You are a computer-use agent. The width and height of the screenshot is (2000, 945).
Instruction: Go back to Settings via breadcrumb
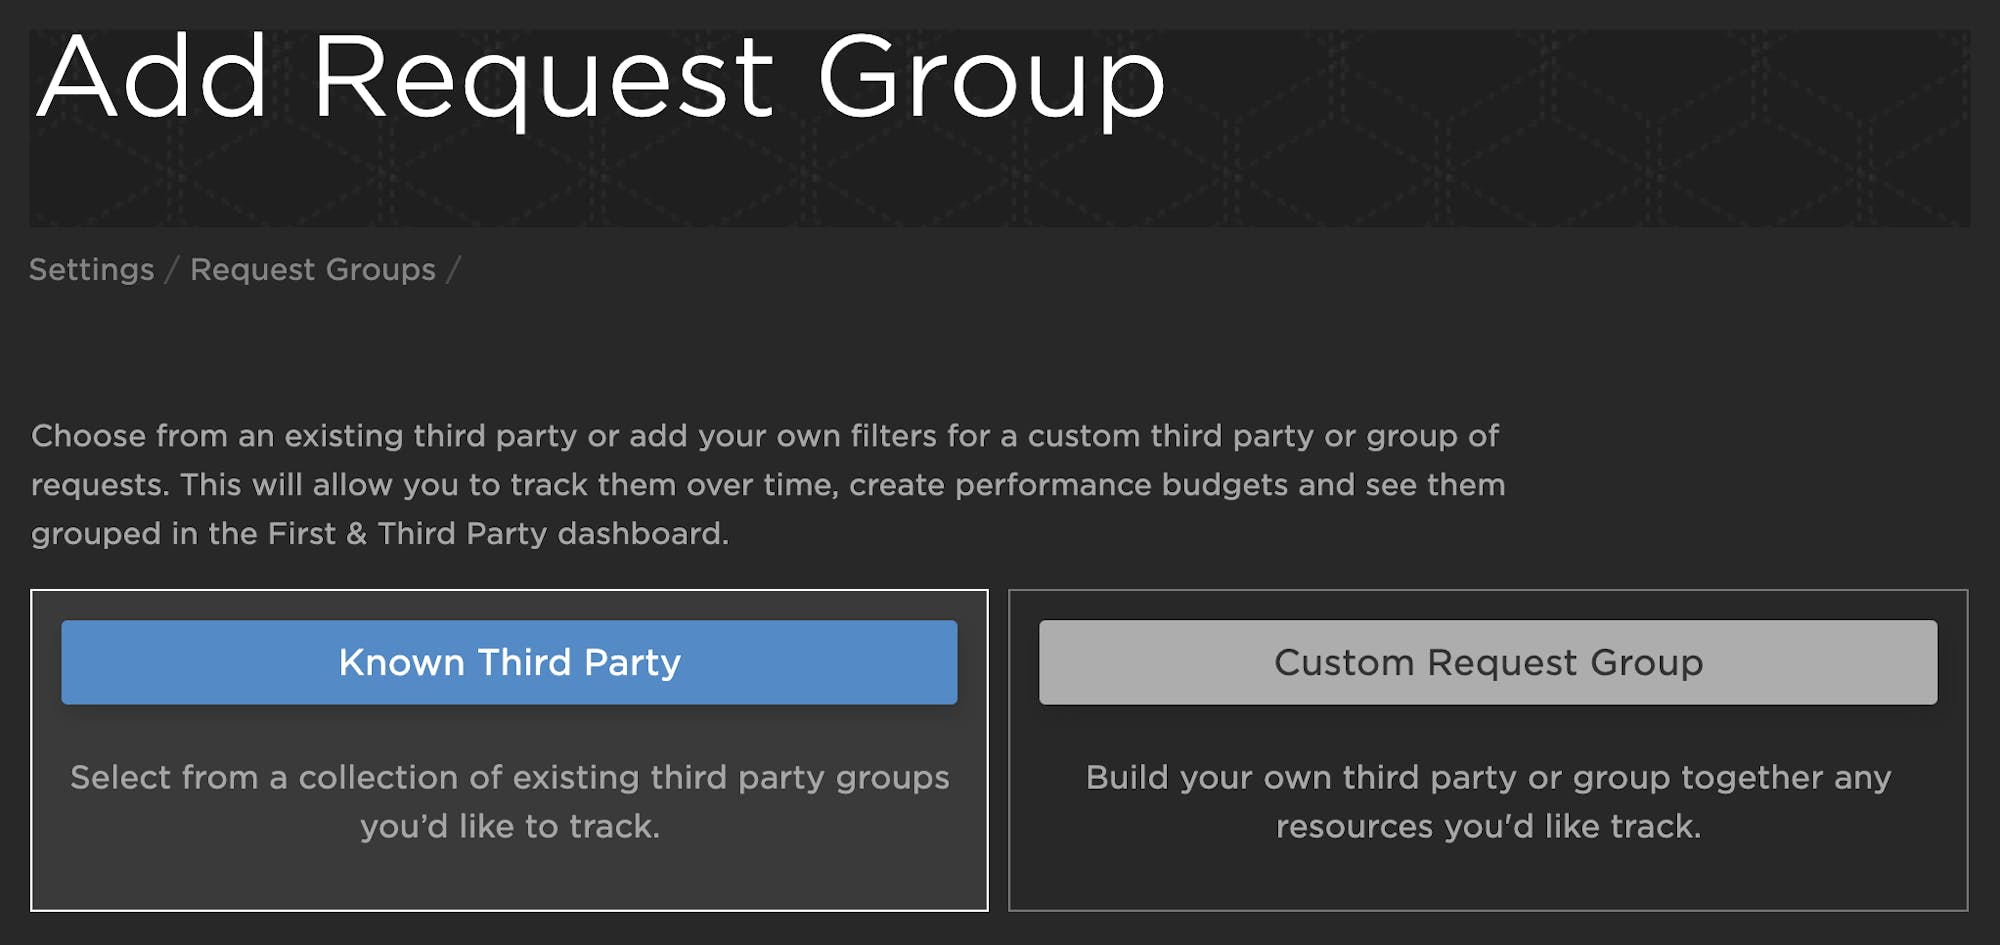pos(92,269)
